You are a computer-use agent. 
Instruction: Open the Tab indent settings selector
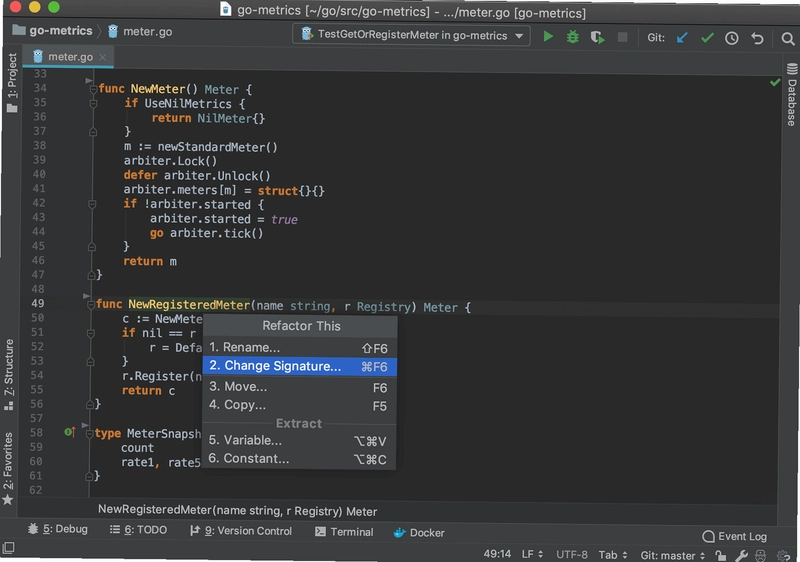pos(613,555)
